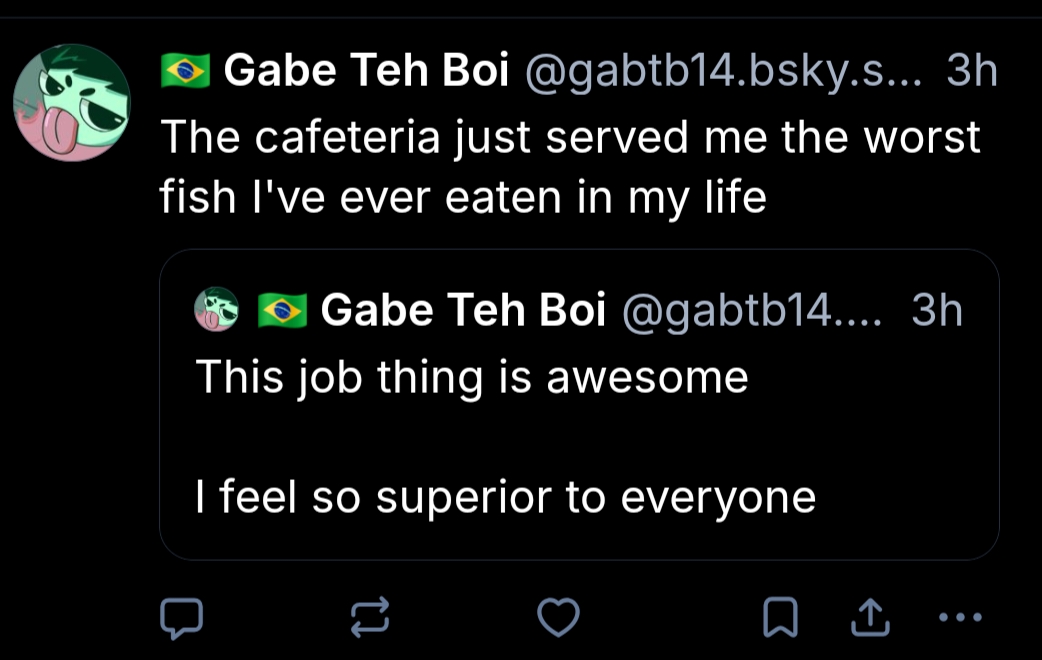The height and width of the screenshot is (660, 1042).
Task: Bookmark the cafeteria fish post
Action: tap(780, 618)
